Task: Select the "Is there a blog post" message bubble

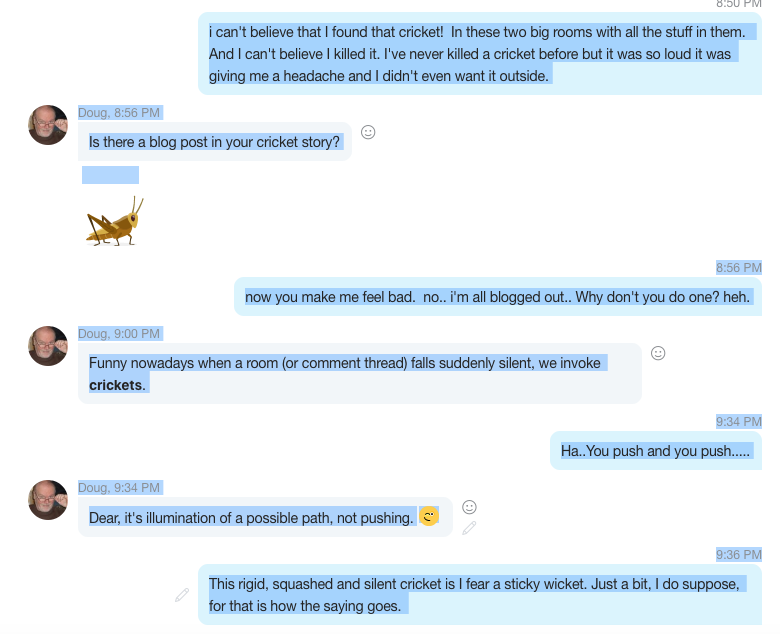Action: 215,142
